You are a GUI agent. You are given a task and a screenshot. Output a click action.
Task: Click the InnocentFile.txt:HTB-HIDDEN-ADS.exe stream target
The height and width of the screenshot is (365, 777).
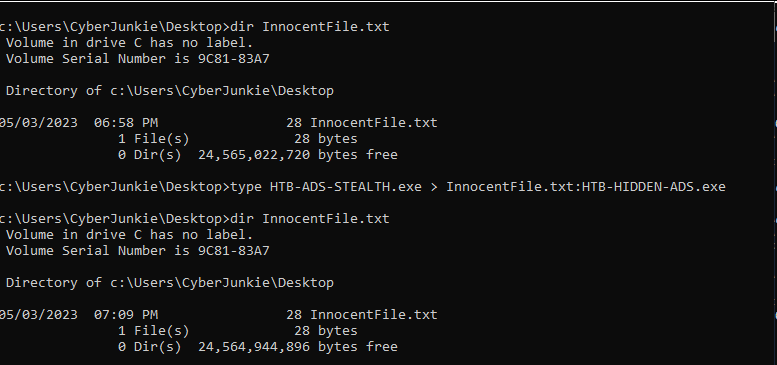click(586, 187)
